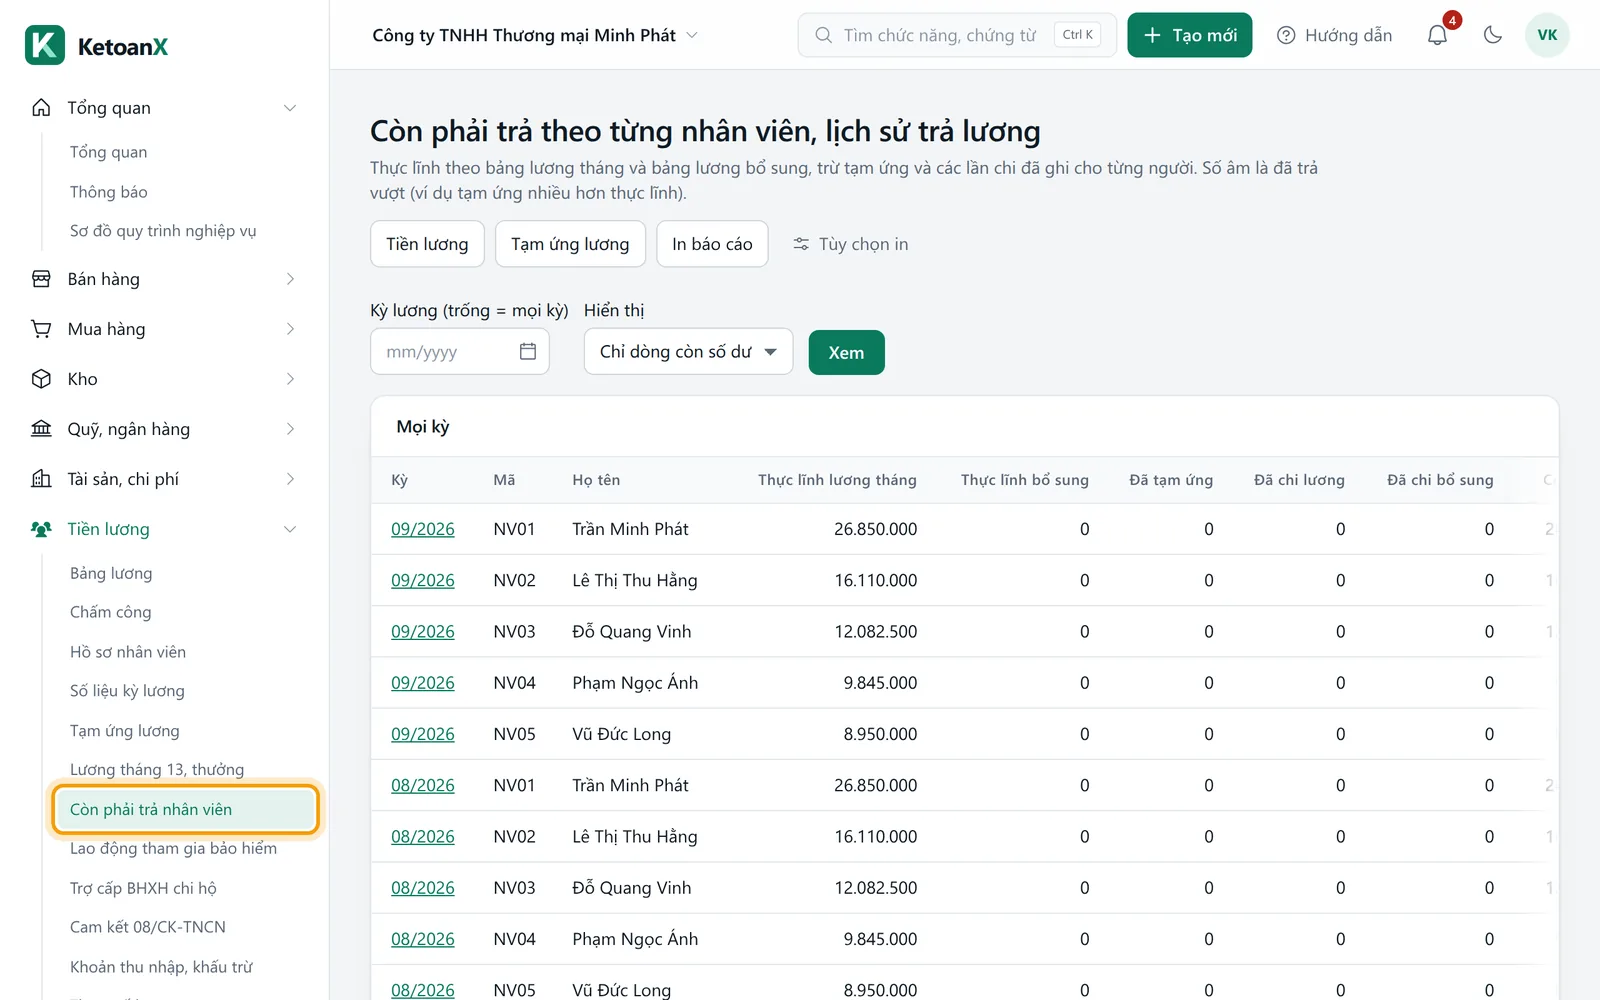Expand the Mua hàng menu chevron
Viewport: 1600px width, 1000px height.
(290, 329)
